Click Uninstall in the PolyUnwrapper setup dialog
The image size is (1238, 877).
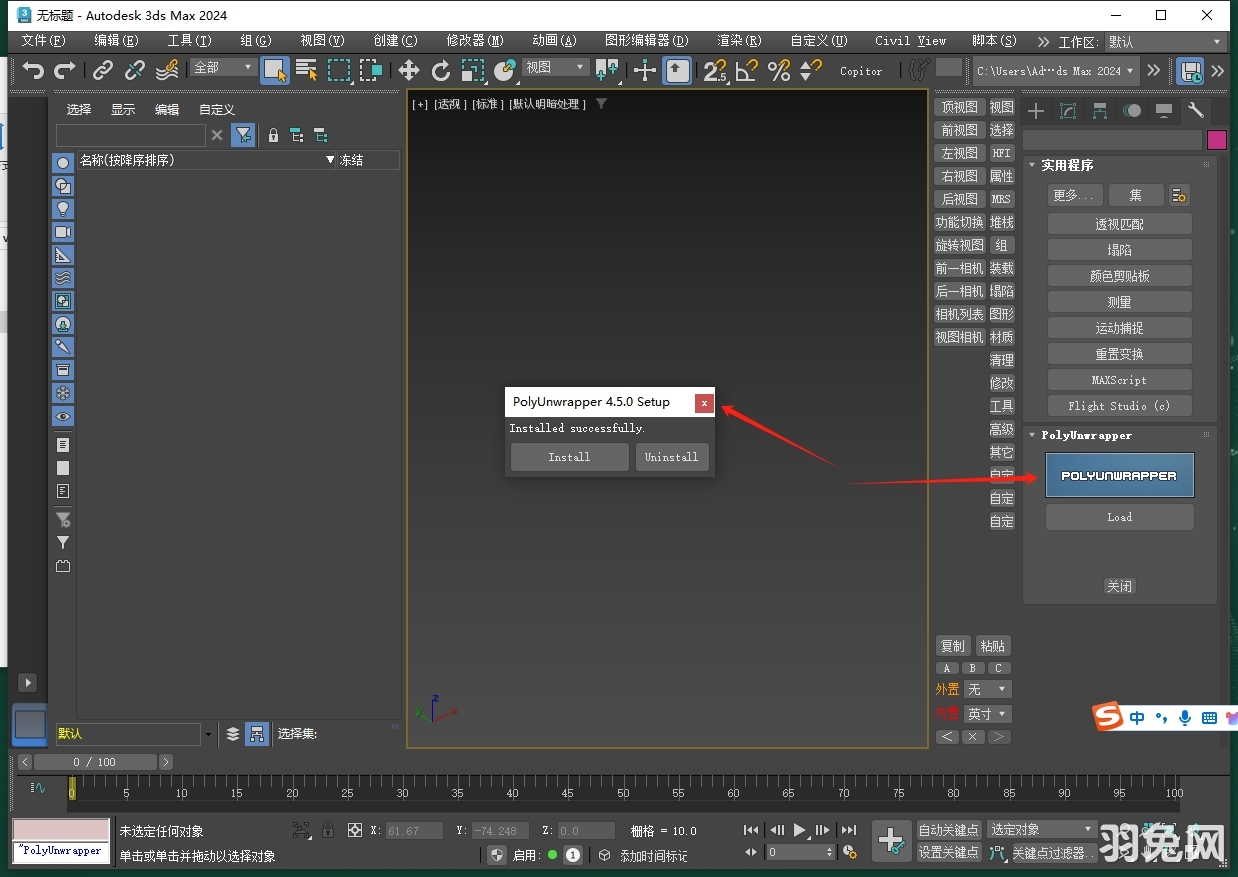(672, 457)
